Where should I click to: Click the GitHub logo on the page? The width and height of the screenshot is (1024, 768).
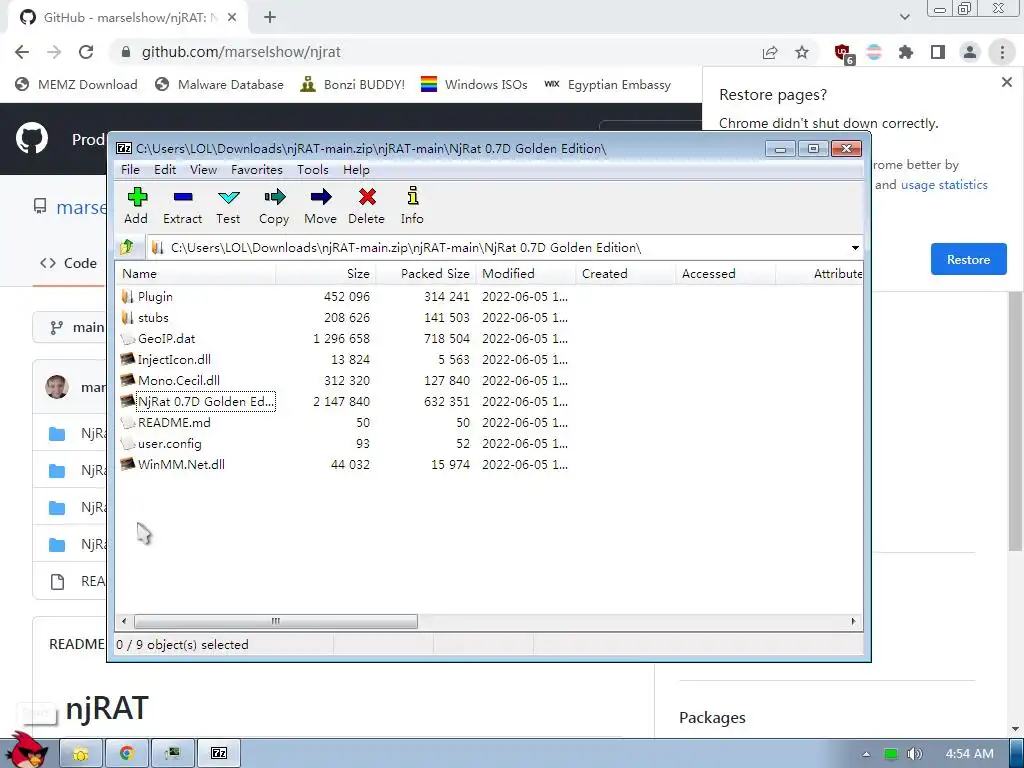[31, 138]
